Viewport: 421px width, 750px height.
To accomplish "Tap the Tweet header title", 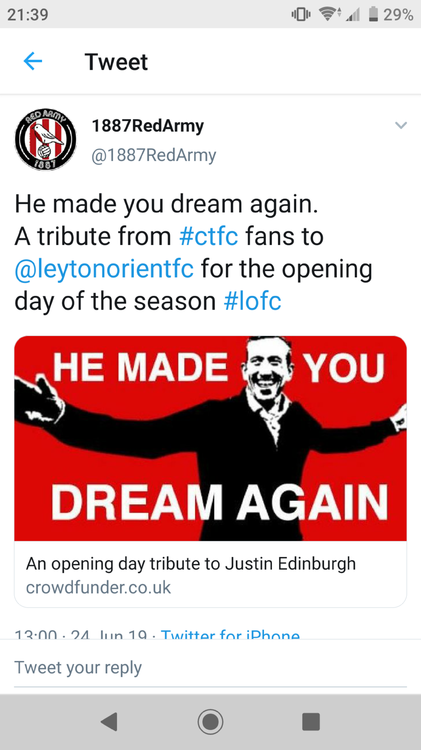I will (116, 62).
